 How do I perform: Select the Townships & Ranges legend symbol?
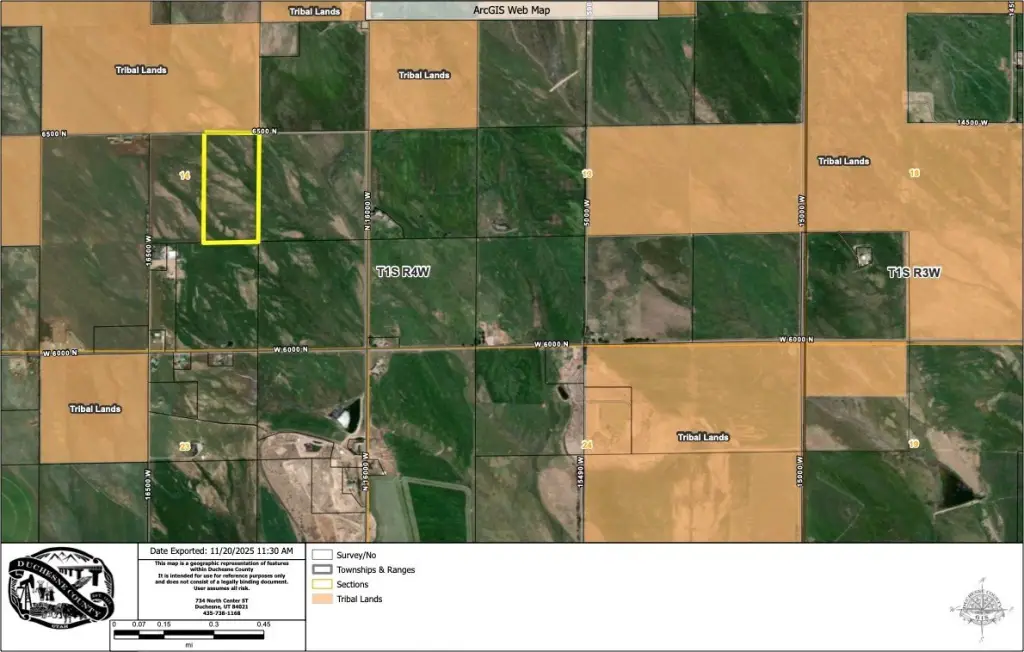pyautogui.click(x=321, y=570)
